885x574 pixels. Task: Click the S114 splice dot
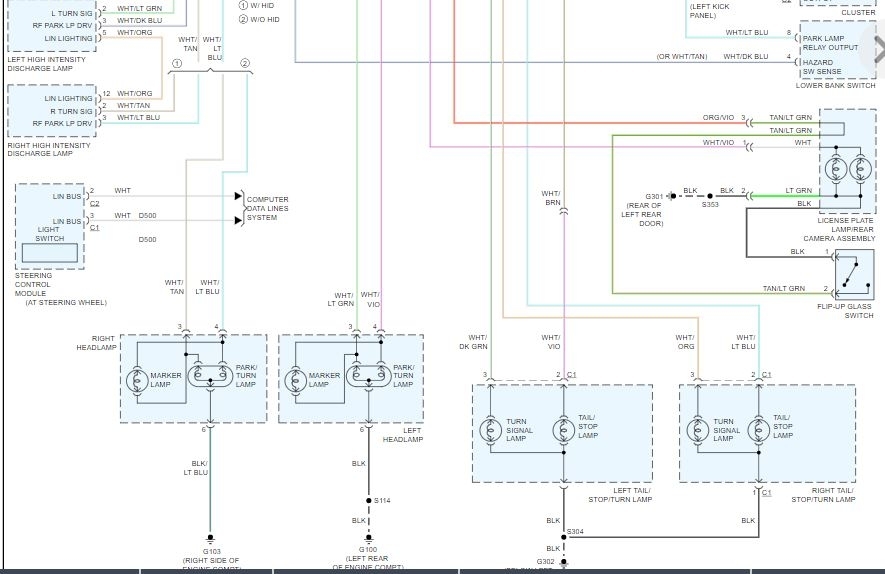point(369,501)
